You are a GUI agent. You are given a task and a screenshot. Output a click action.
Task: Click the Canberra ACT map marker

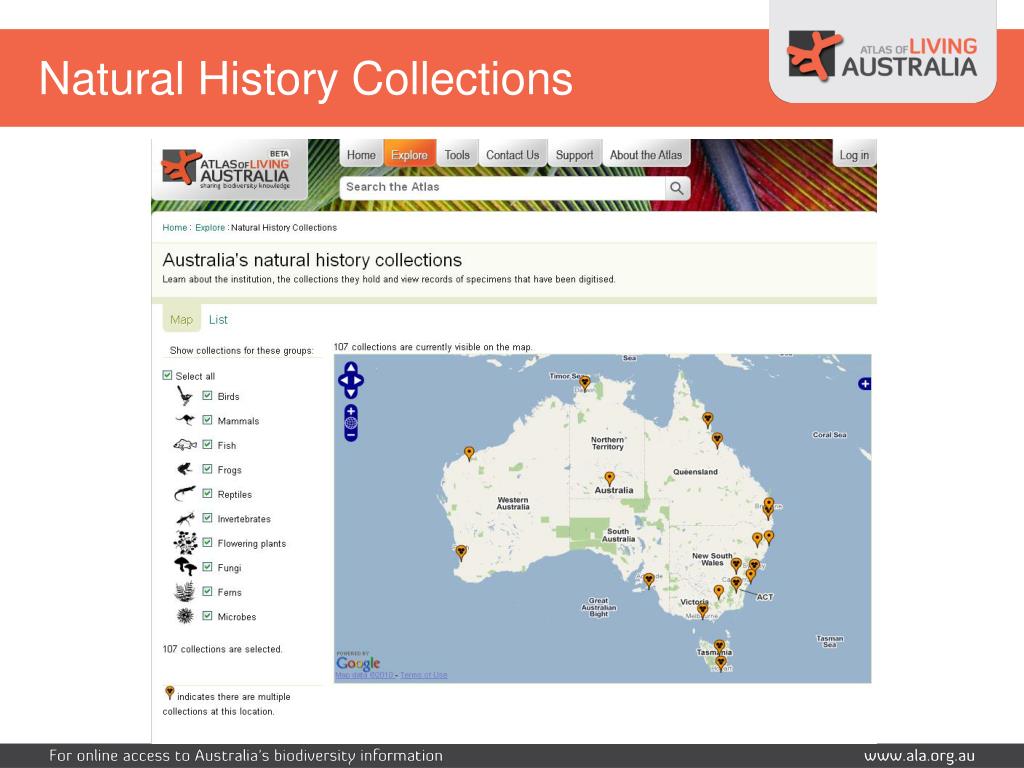(736, 583)
